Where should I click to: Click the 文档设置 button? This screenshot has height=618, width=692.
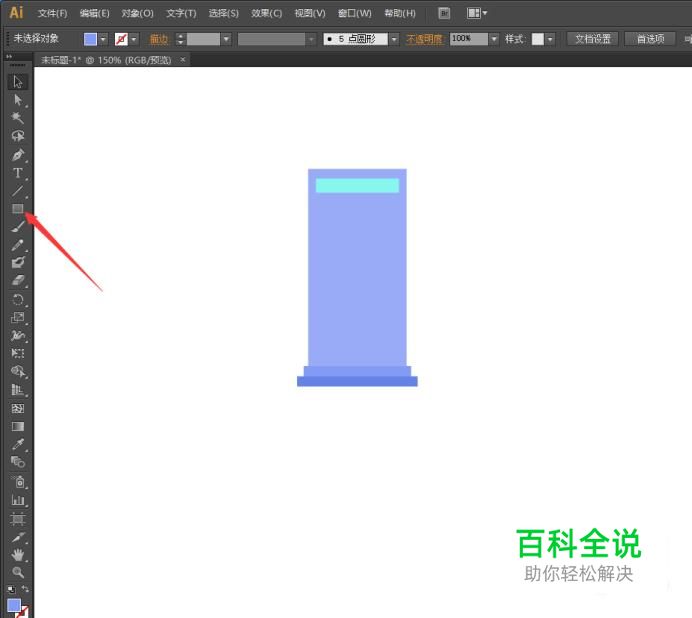(593, 39)
